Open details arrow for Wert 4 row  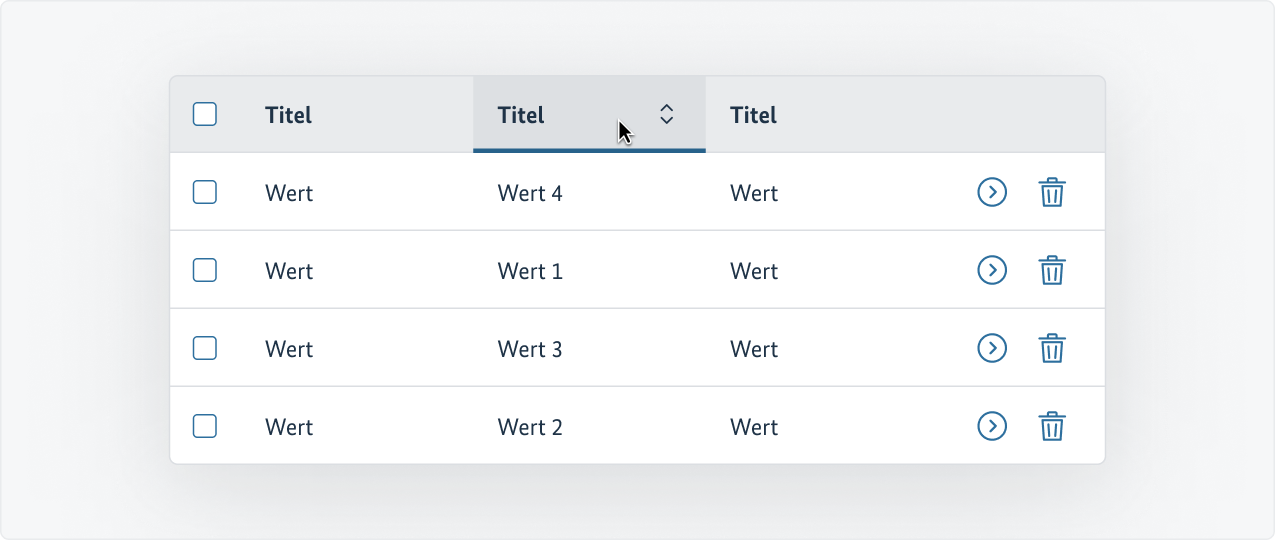pos(991,192)
